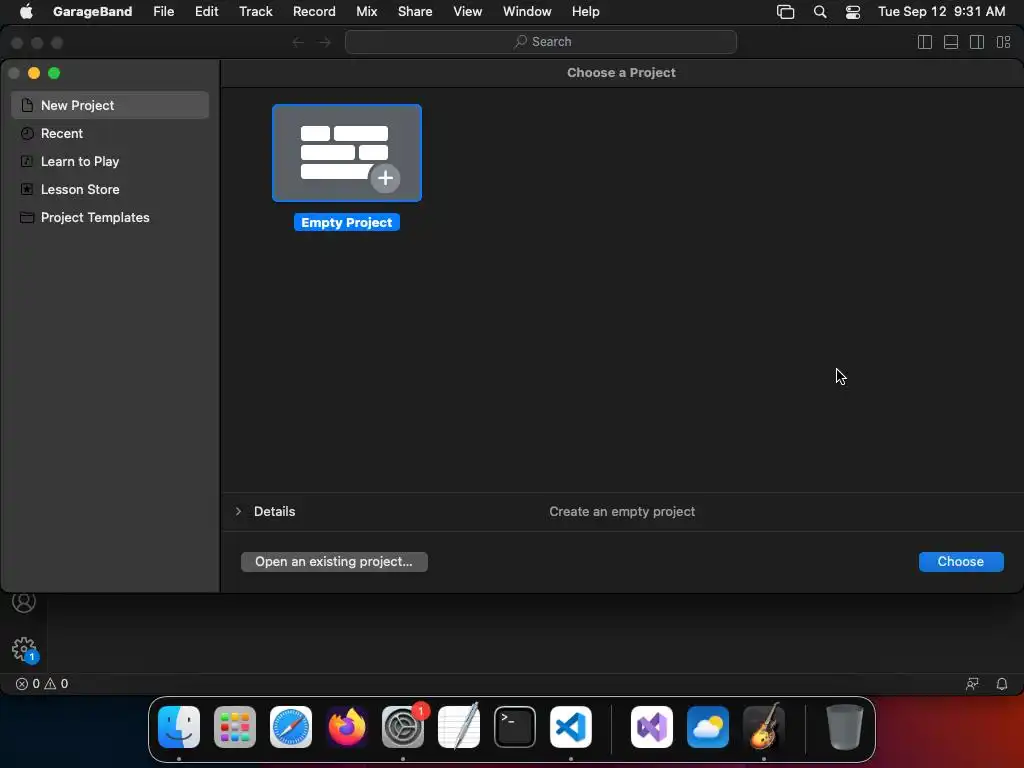Click the Details label
Screen dimensions: 1024x768
click(x=274, y=511)
